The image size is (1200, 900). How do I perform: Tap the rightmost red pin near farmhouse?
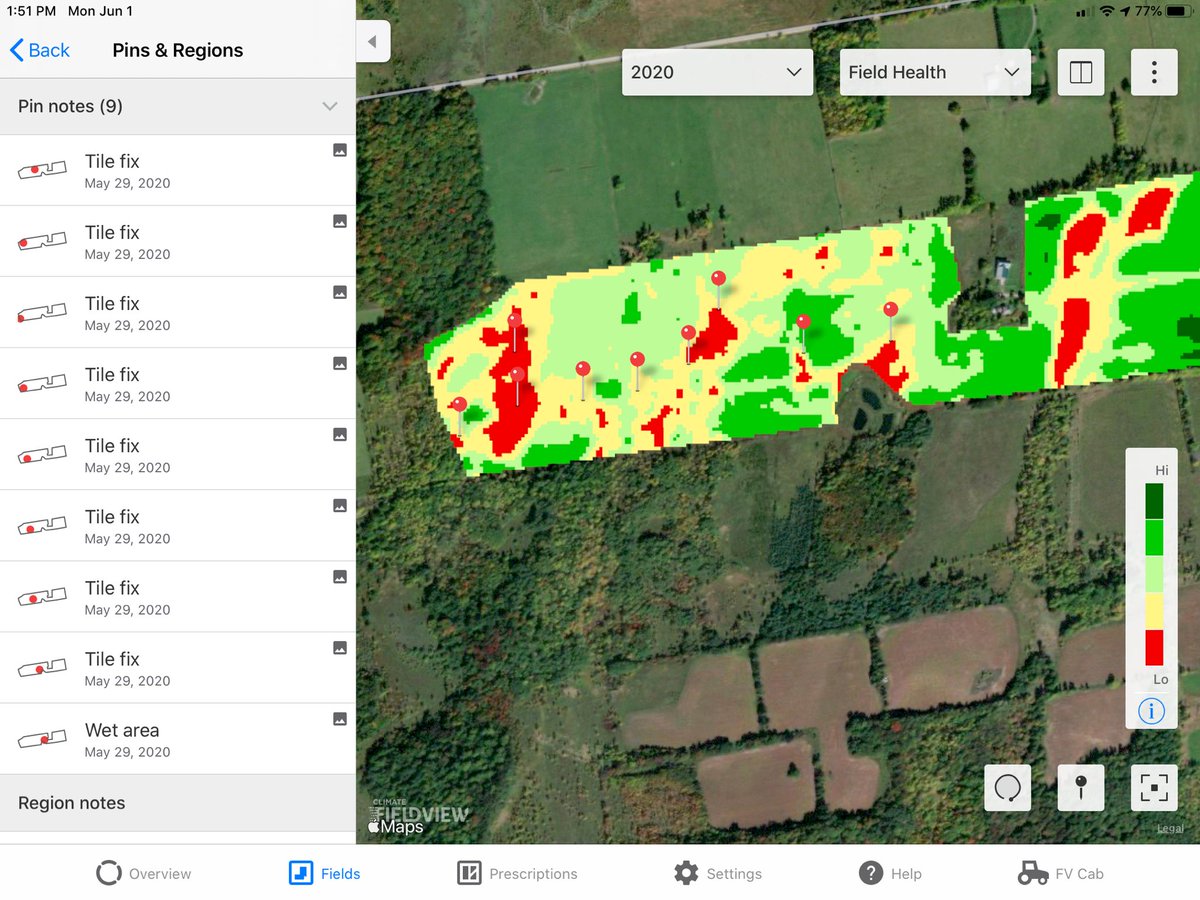pos(890,310)
